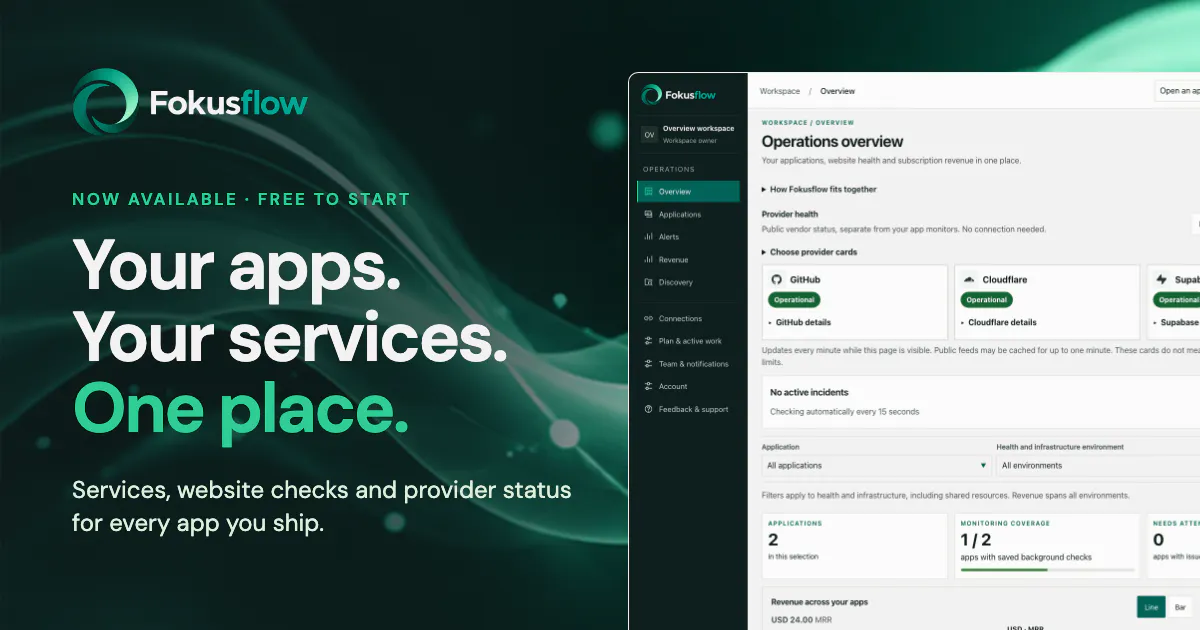Viewport: 1200px width, 630px height.
Task: Expand 'Choose provider cards' section
Action: click(x=809, y=252)
